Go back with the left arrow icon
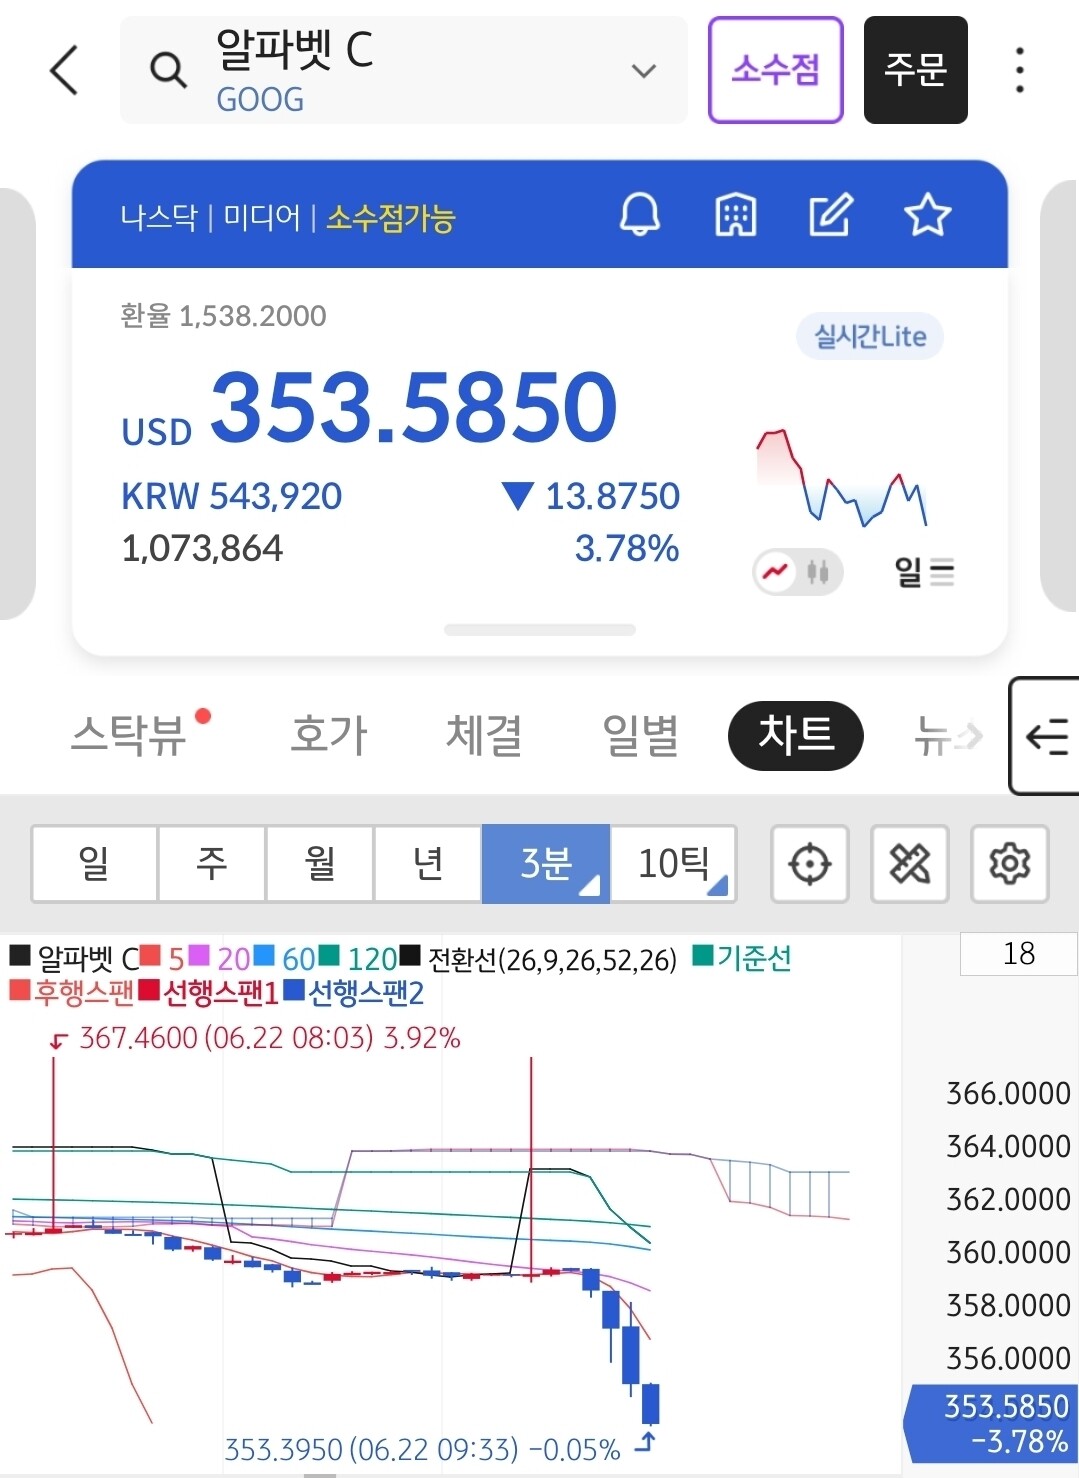Screen dimensions: 1079x1478 point(64,70)
